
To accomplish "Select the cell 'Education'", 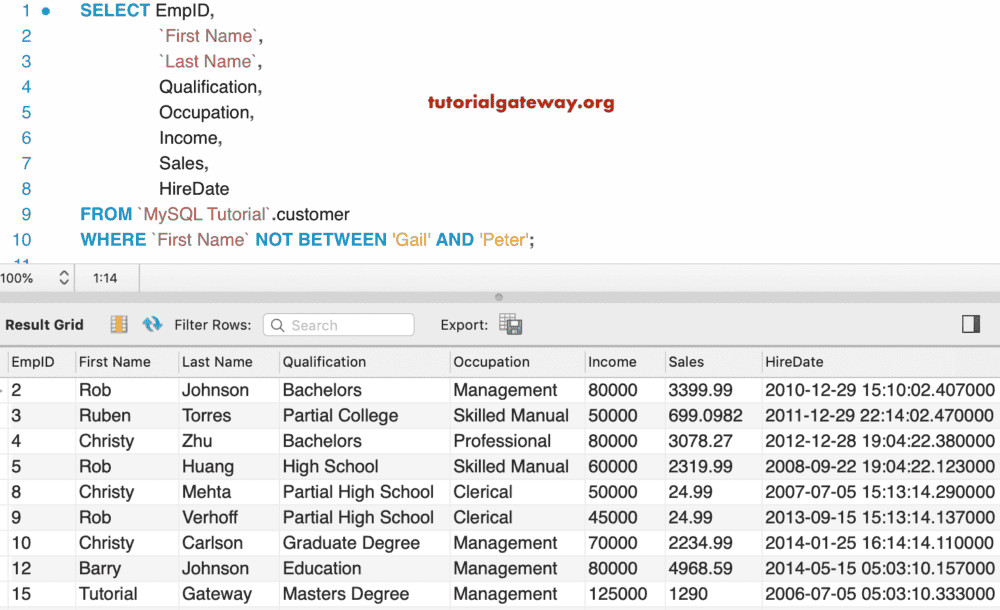I will pyautogui.click(x=321, y=569).
